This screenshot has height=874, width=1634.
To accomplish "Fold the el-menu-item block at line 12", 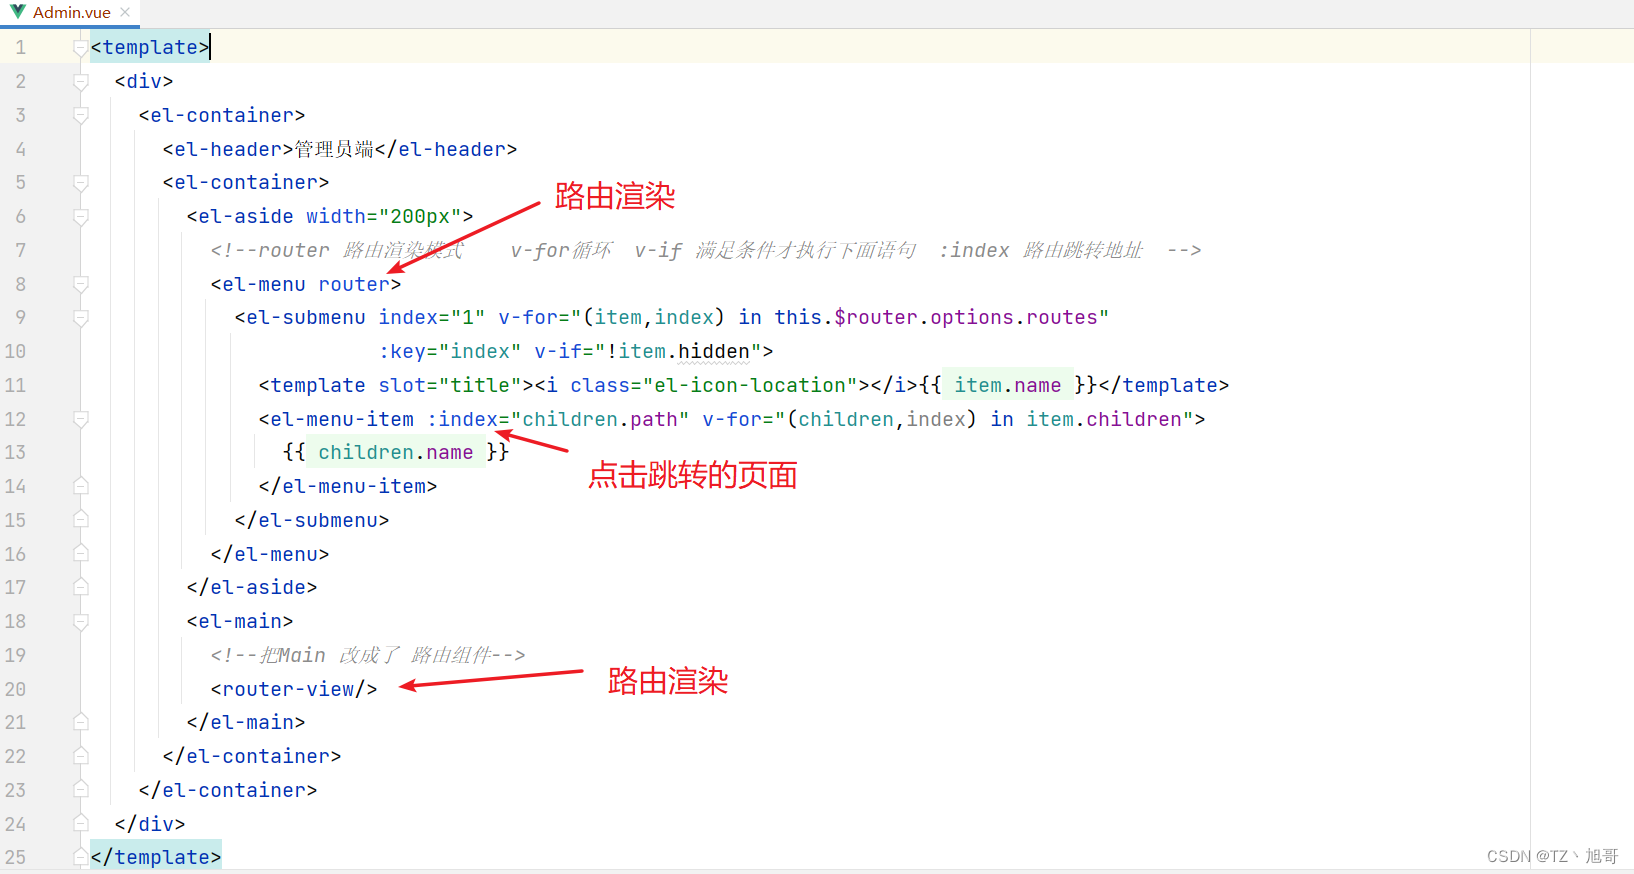I will [x=81, y=420].
